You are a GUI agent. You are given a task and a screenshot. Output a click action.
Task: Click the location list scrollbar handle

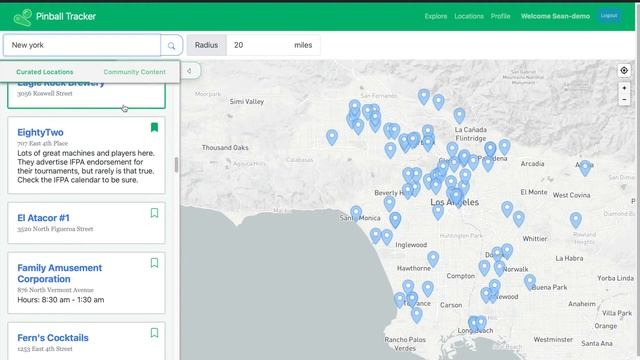176,164
